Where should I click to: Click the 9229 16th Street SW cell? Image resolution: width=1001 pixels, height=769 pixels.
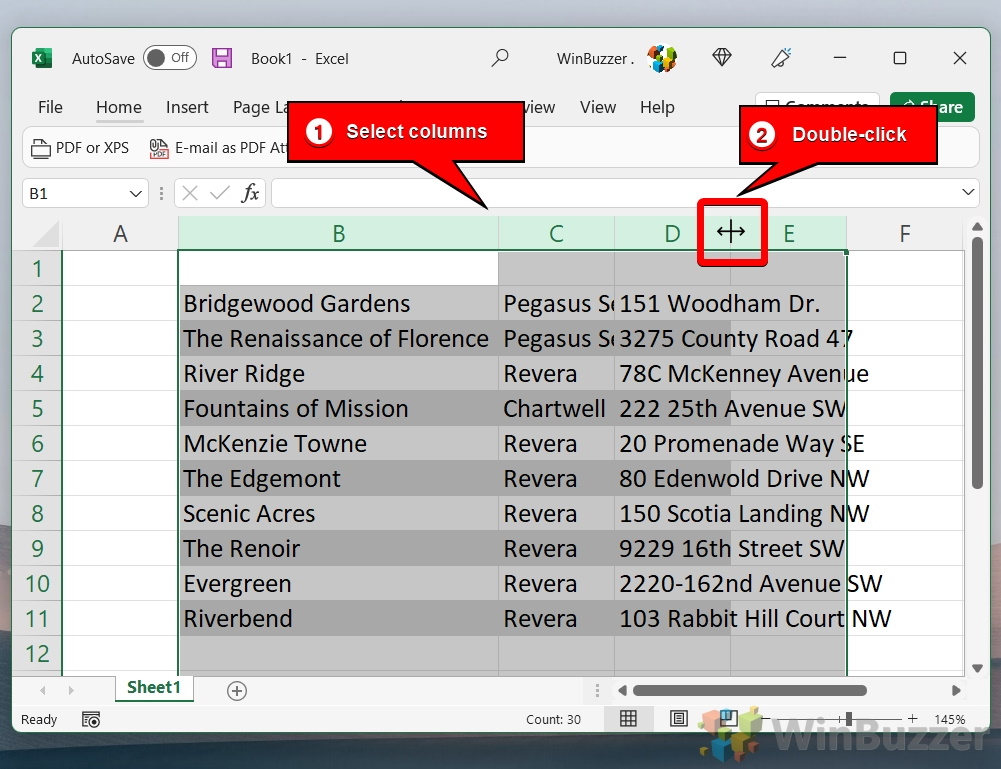coord(672,549)
